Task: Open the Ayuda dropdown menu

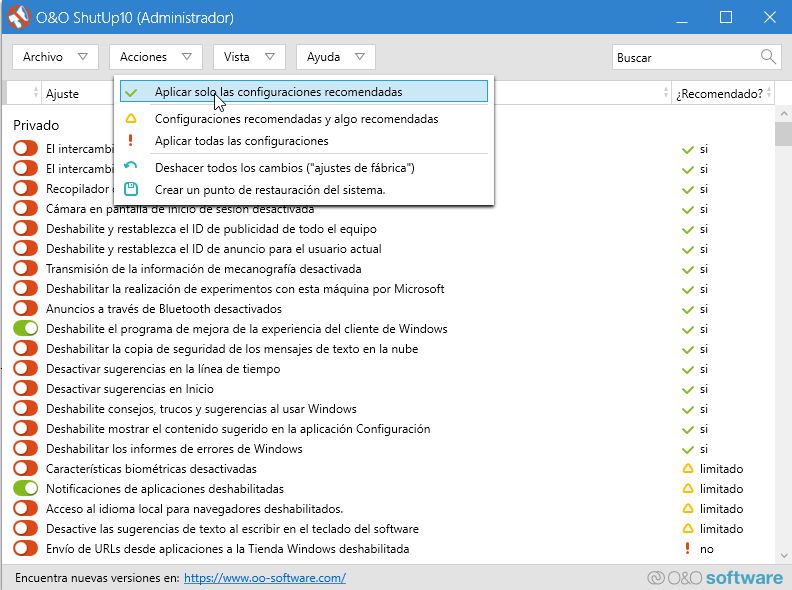Action: [335, 57]
